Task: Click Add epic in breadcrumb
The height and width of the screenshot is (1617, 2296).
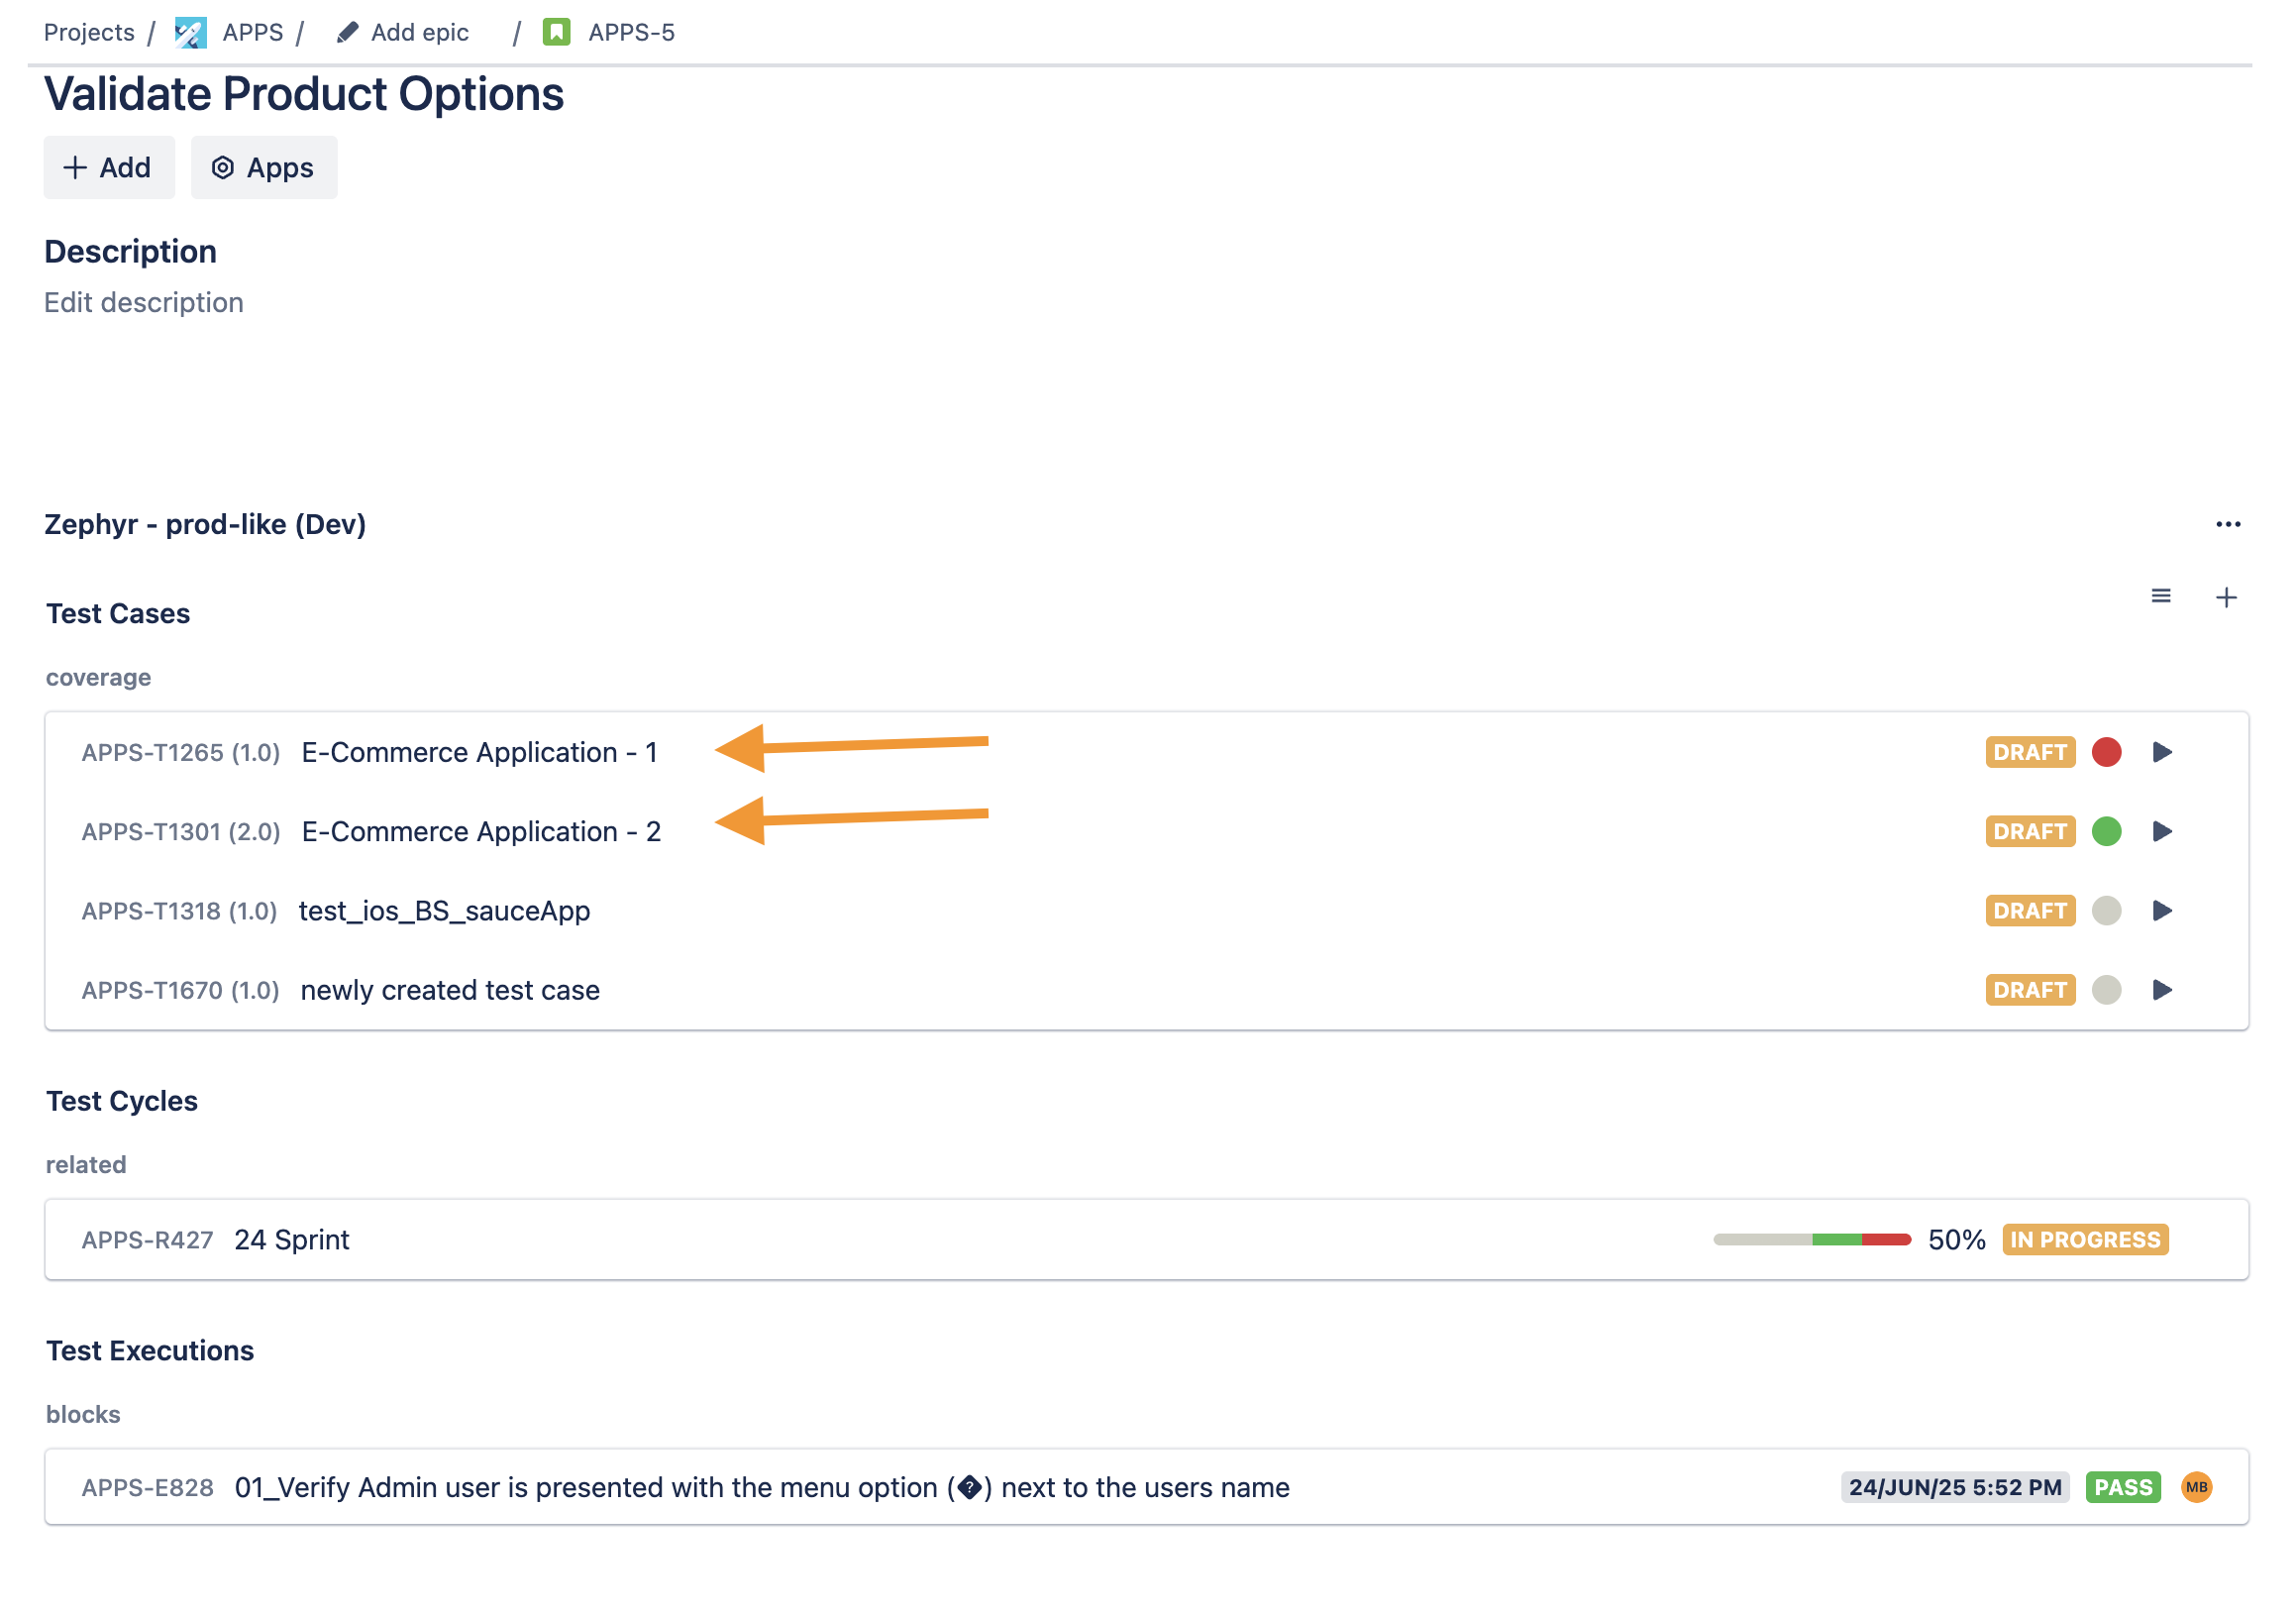Action: tap(419, 32)
